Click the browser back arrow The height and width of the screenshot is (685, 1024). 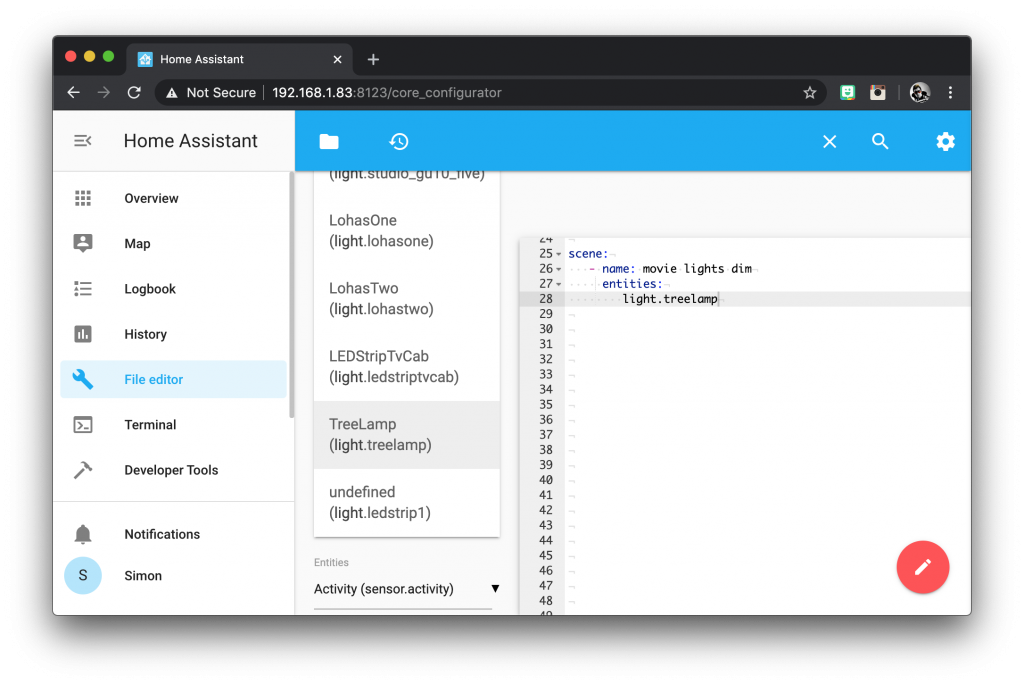[x=74, y=93]
